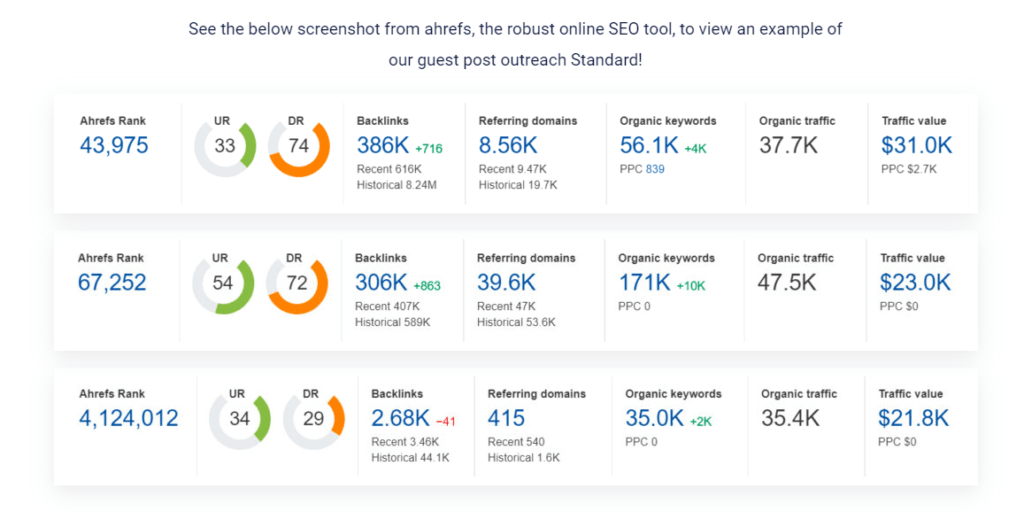Open the 415 referring domains link
This screenshot has width=1024, height=512.
[506, 418]
